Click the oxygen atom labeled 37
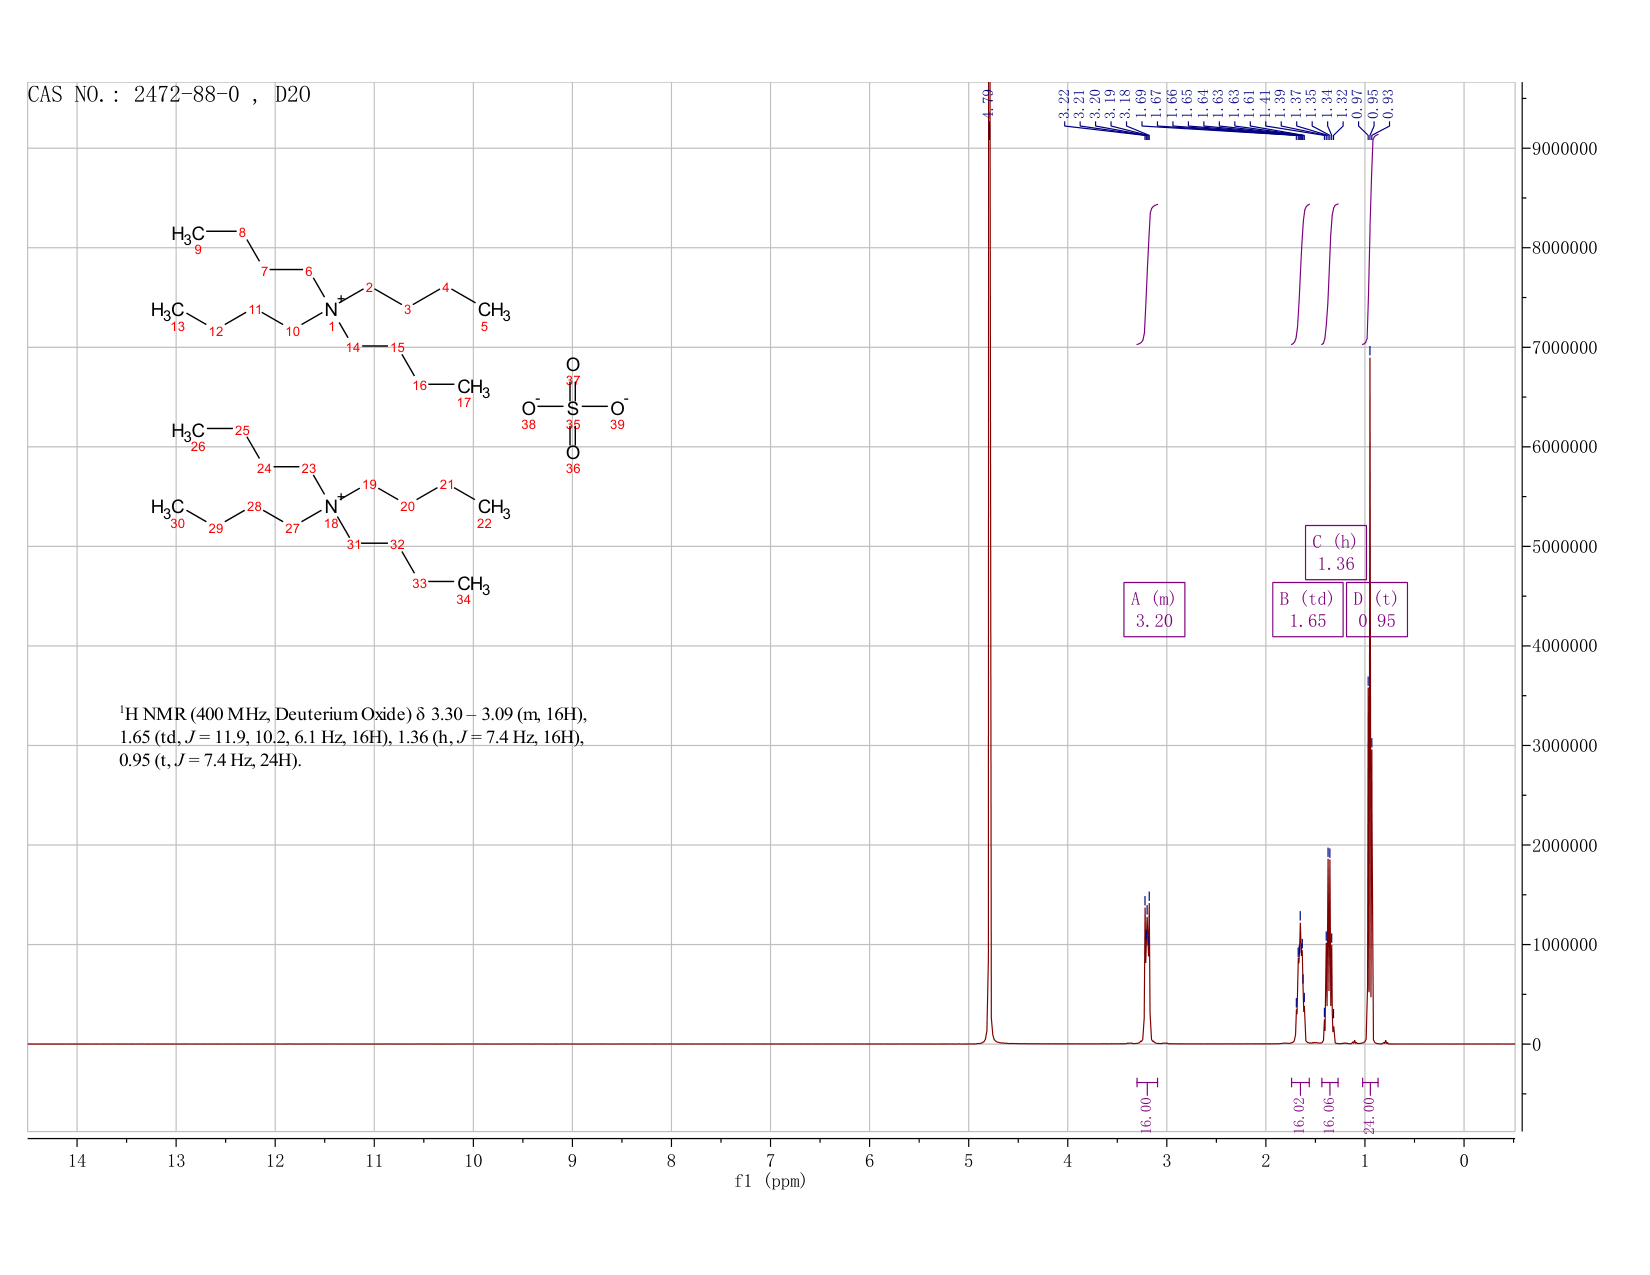This screenshot has width=1650, height=1275. [x=573, y=365]
